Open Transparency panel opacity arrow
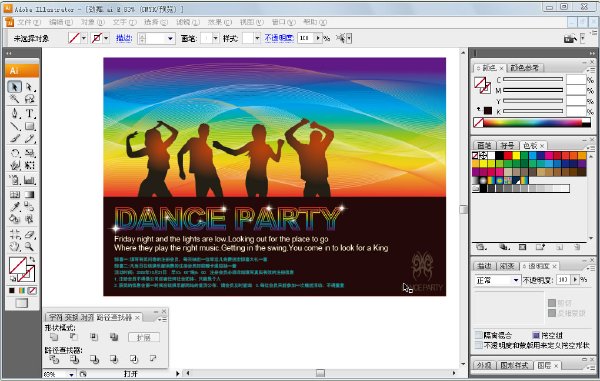This screenshot has width=600, height=381. [x=575, y=280]
